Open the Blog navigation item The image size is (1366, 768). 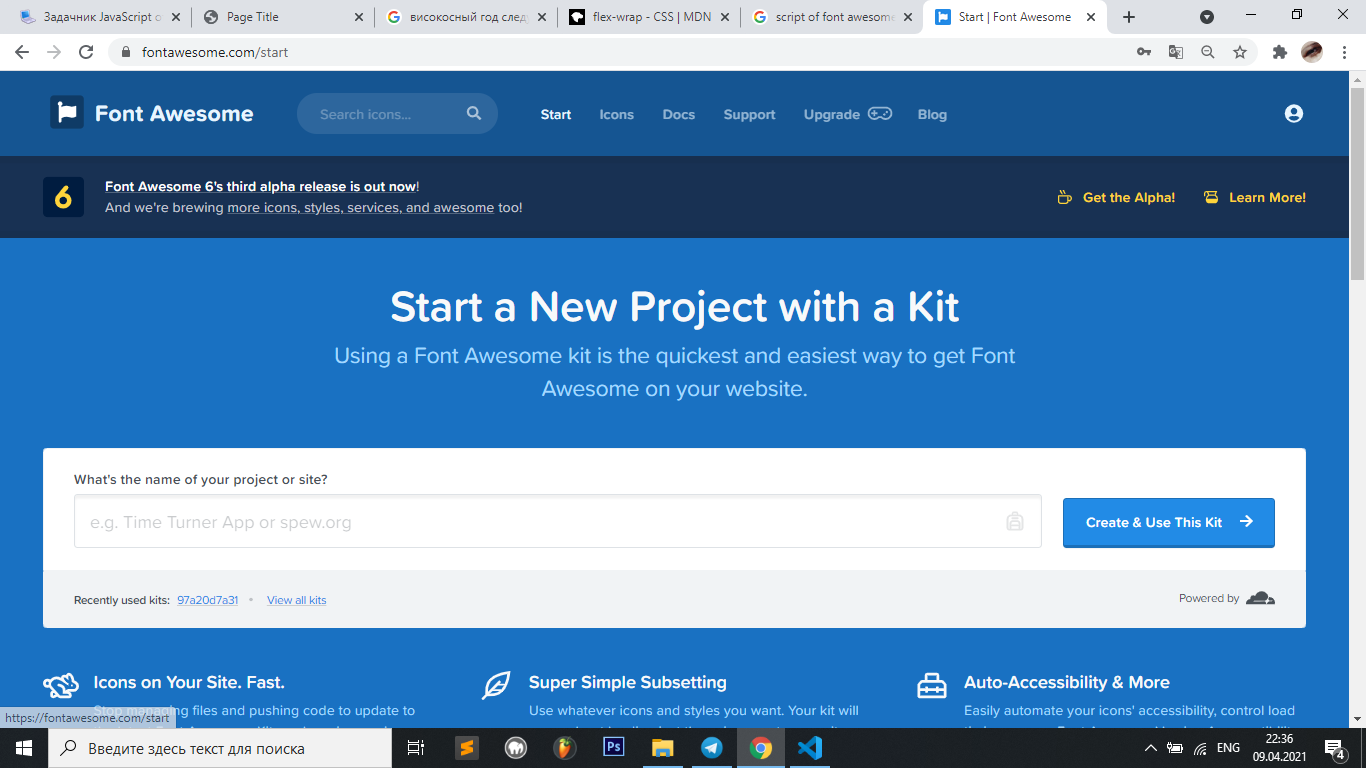click(932, 114)
